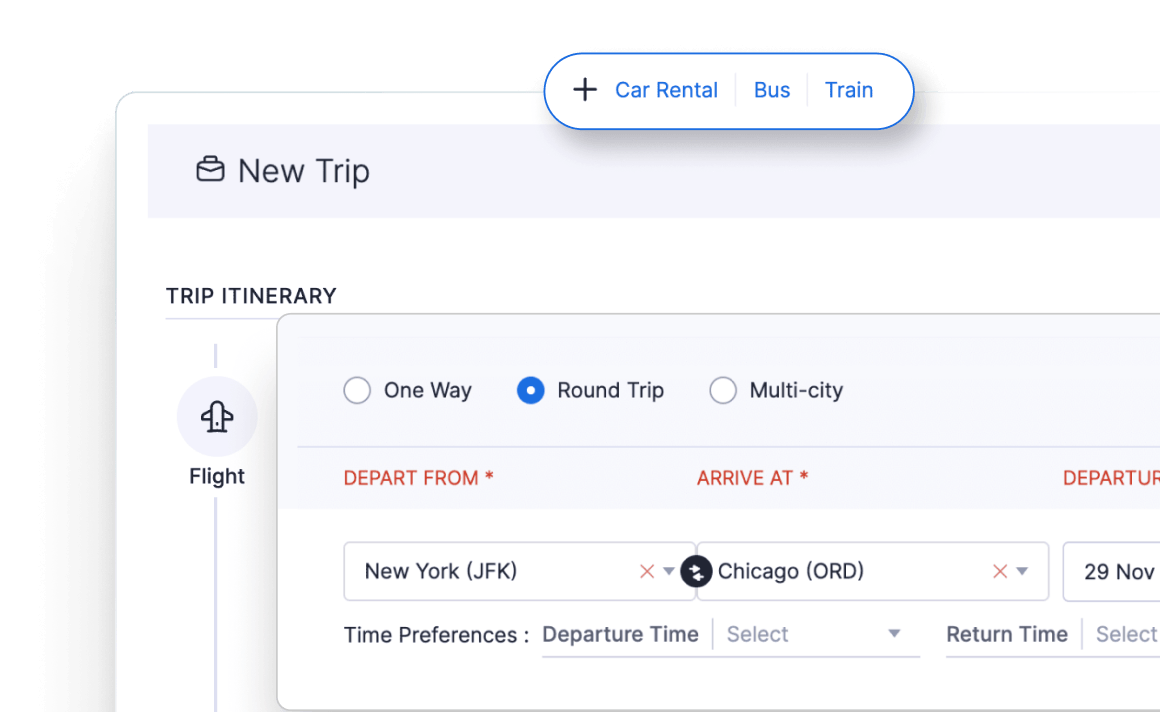The image size is (1160, 712).
Task: Switch to the Train tab
Action: pyautogui.click(x=849, y=89)
